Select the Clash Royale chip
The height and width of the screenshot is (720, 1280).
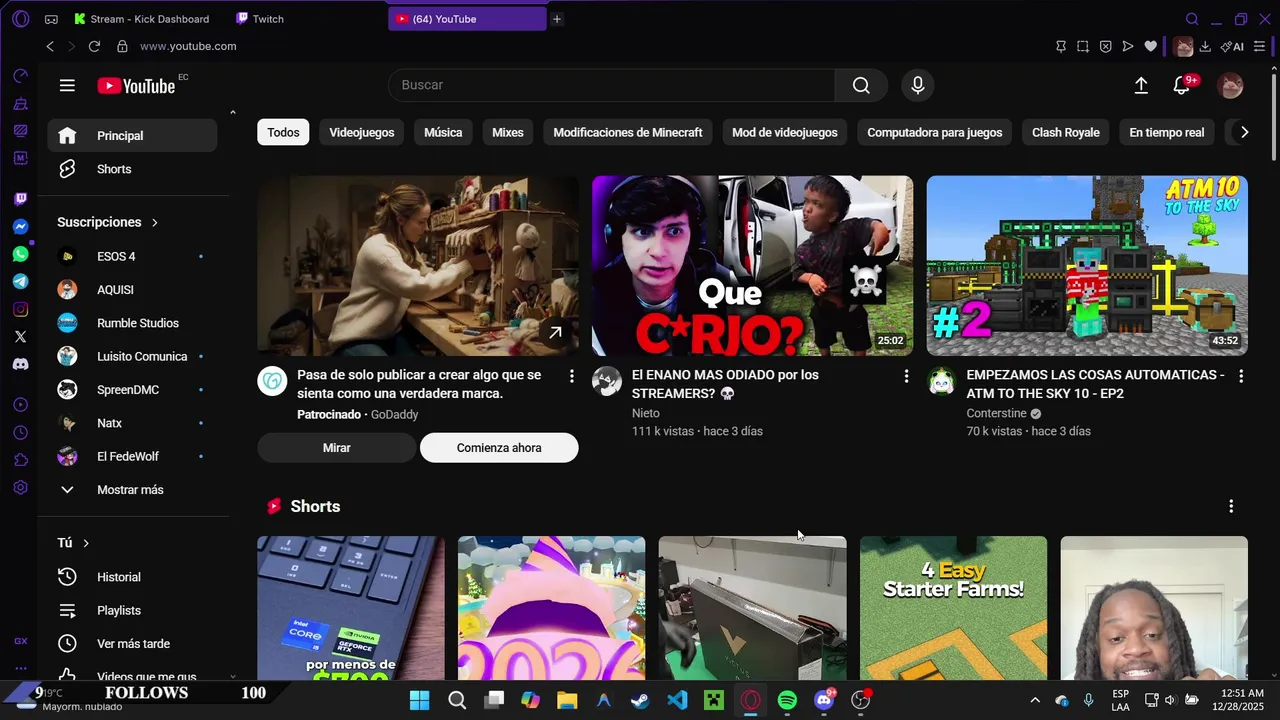pyautogui.click(x=1066, y=132)
